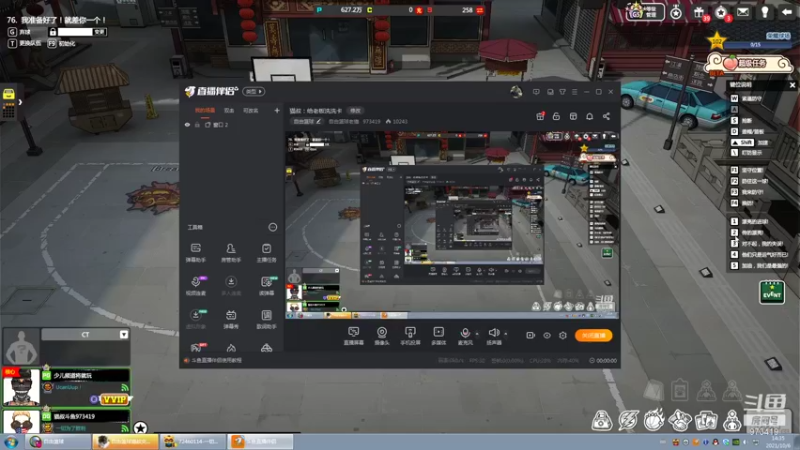Expand the CT dropdown in the game team panel

tap(123, 335)
